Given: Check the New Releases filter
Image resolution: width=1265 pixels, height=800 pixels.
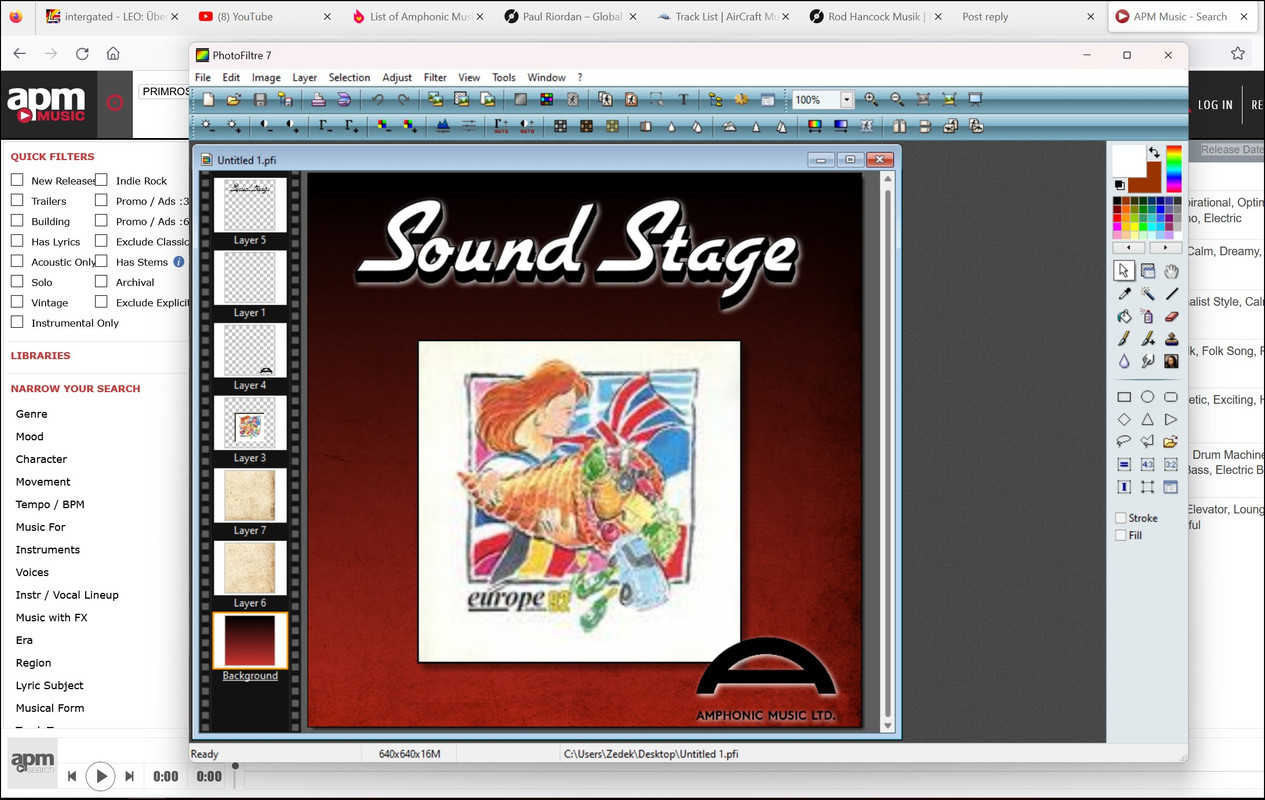Looking at the screenshot, I should (x=17, y=180).
